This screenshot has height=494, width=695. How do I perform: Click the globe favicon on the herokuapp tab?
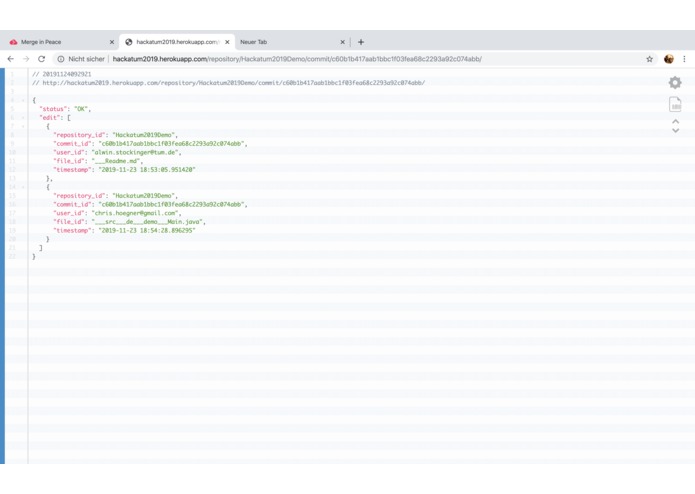point(129,42)
